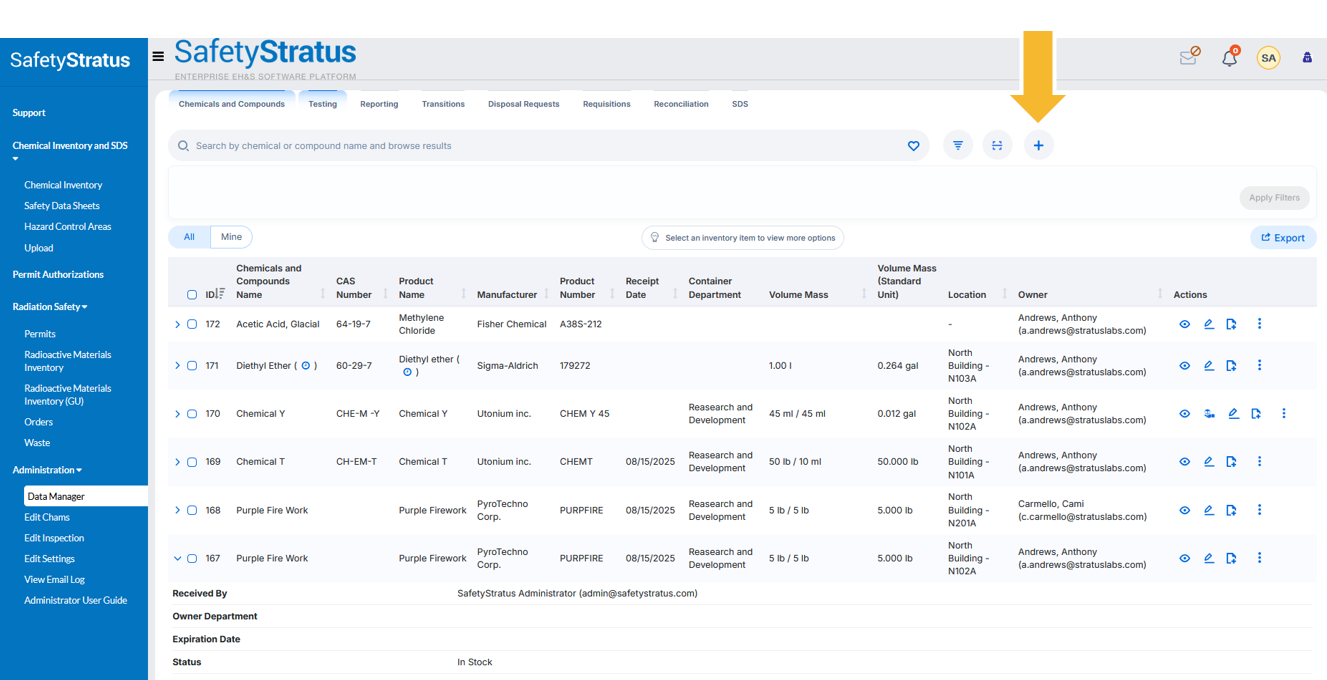Open more options for Diethyl Ether row
Screen dimensions: 1327x680
click(1260, 366)
